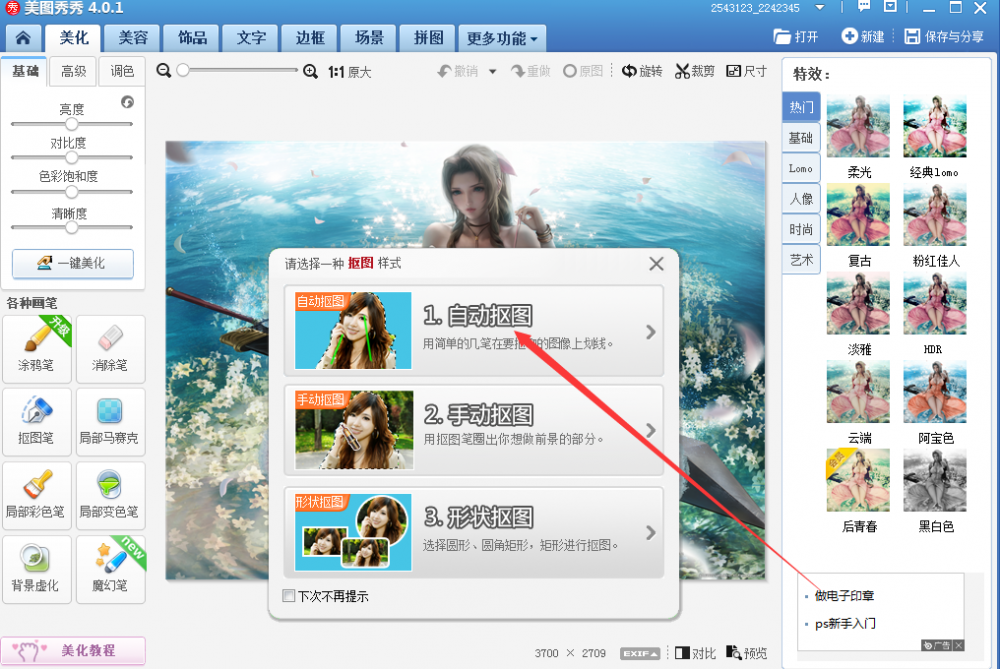Apply the 柔光 effect thumbnail
The width and height of the screenshot is (1000, 669).
858,127
